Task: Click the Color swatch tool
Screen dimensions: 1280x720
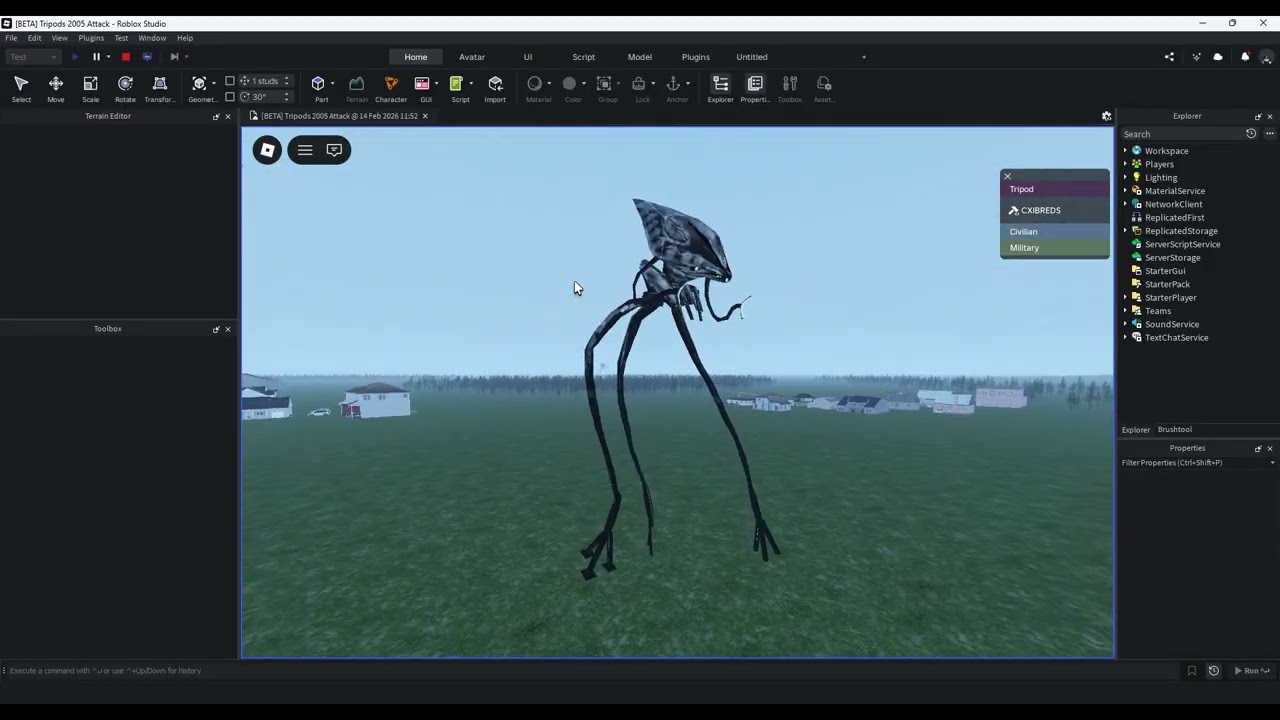Action: (x=570, y=84)
